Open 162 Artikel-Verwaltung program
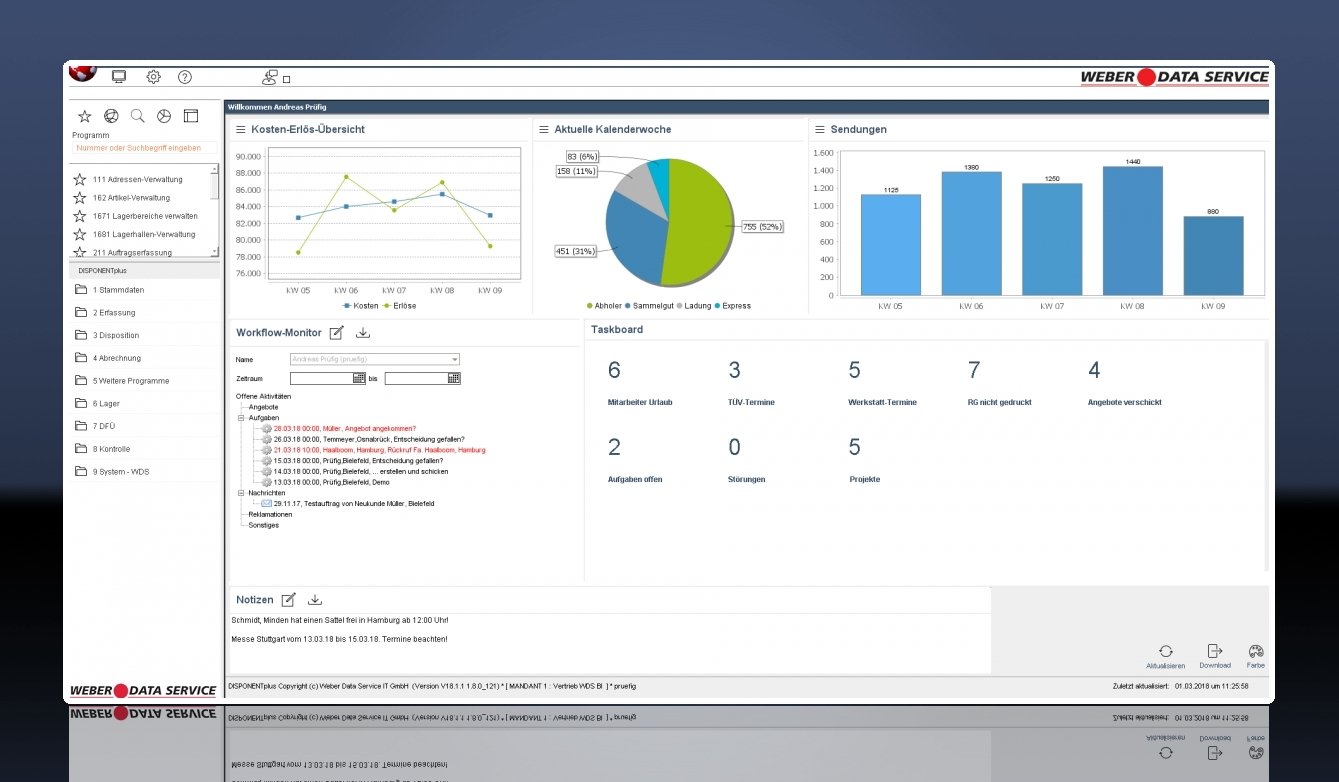 coord(131,198)
